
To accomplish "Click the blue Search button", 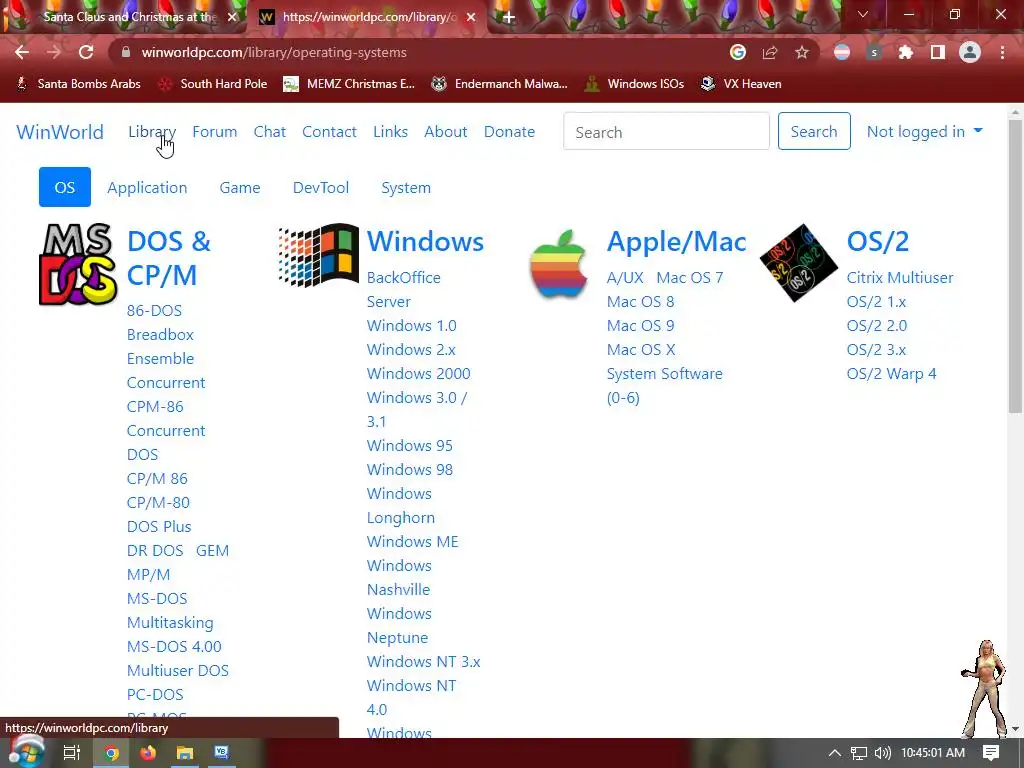I will coord(814,131).
